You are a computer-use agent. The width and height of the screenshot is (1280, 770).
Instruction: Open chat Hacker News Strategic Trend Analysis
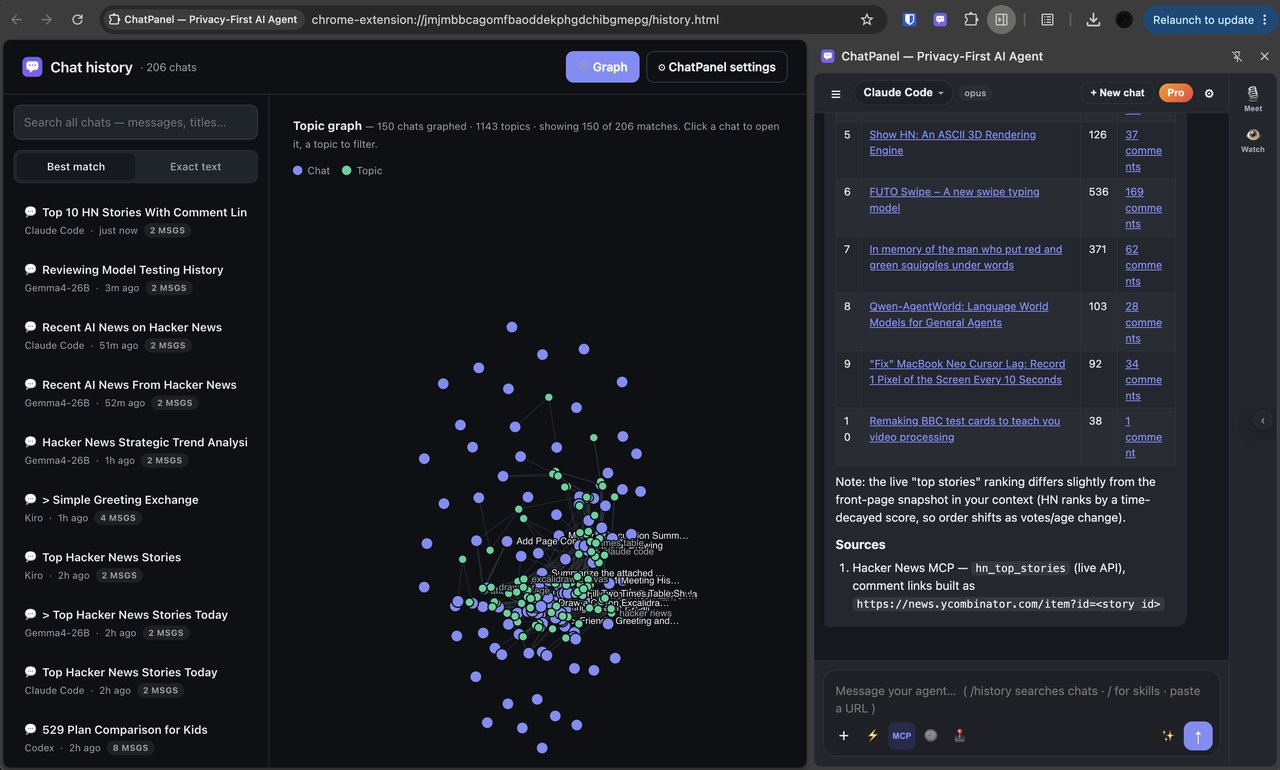pyautogui.click(x=136, y=451)
